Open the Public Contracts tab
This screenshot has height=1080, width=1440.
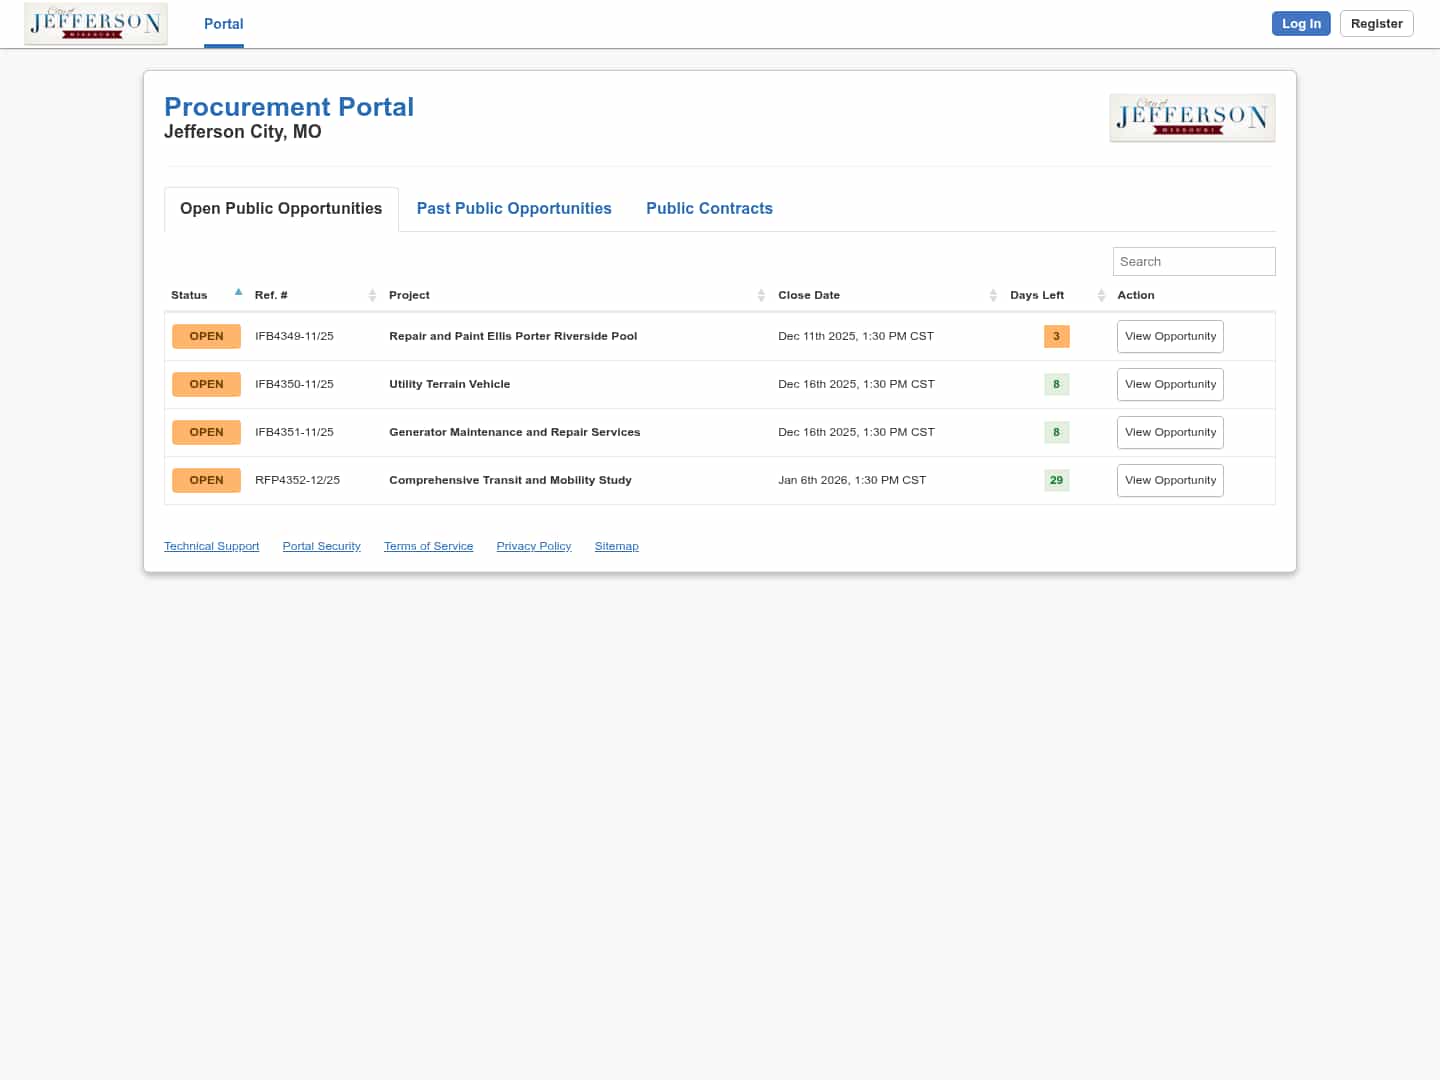709,209
